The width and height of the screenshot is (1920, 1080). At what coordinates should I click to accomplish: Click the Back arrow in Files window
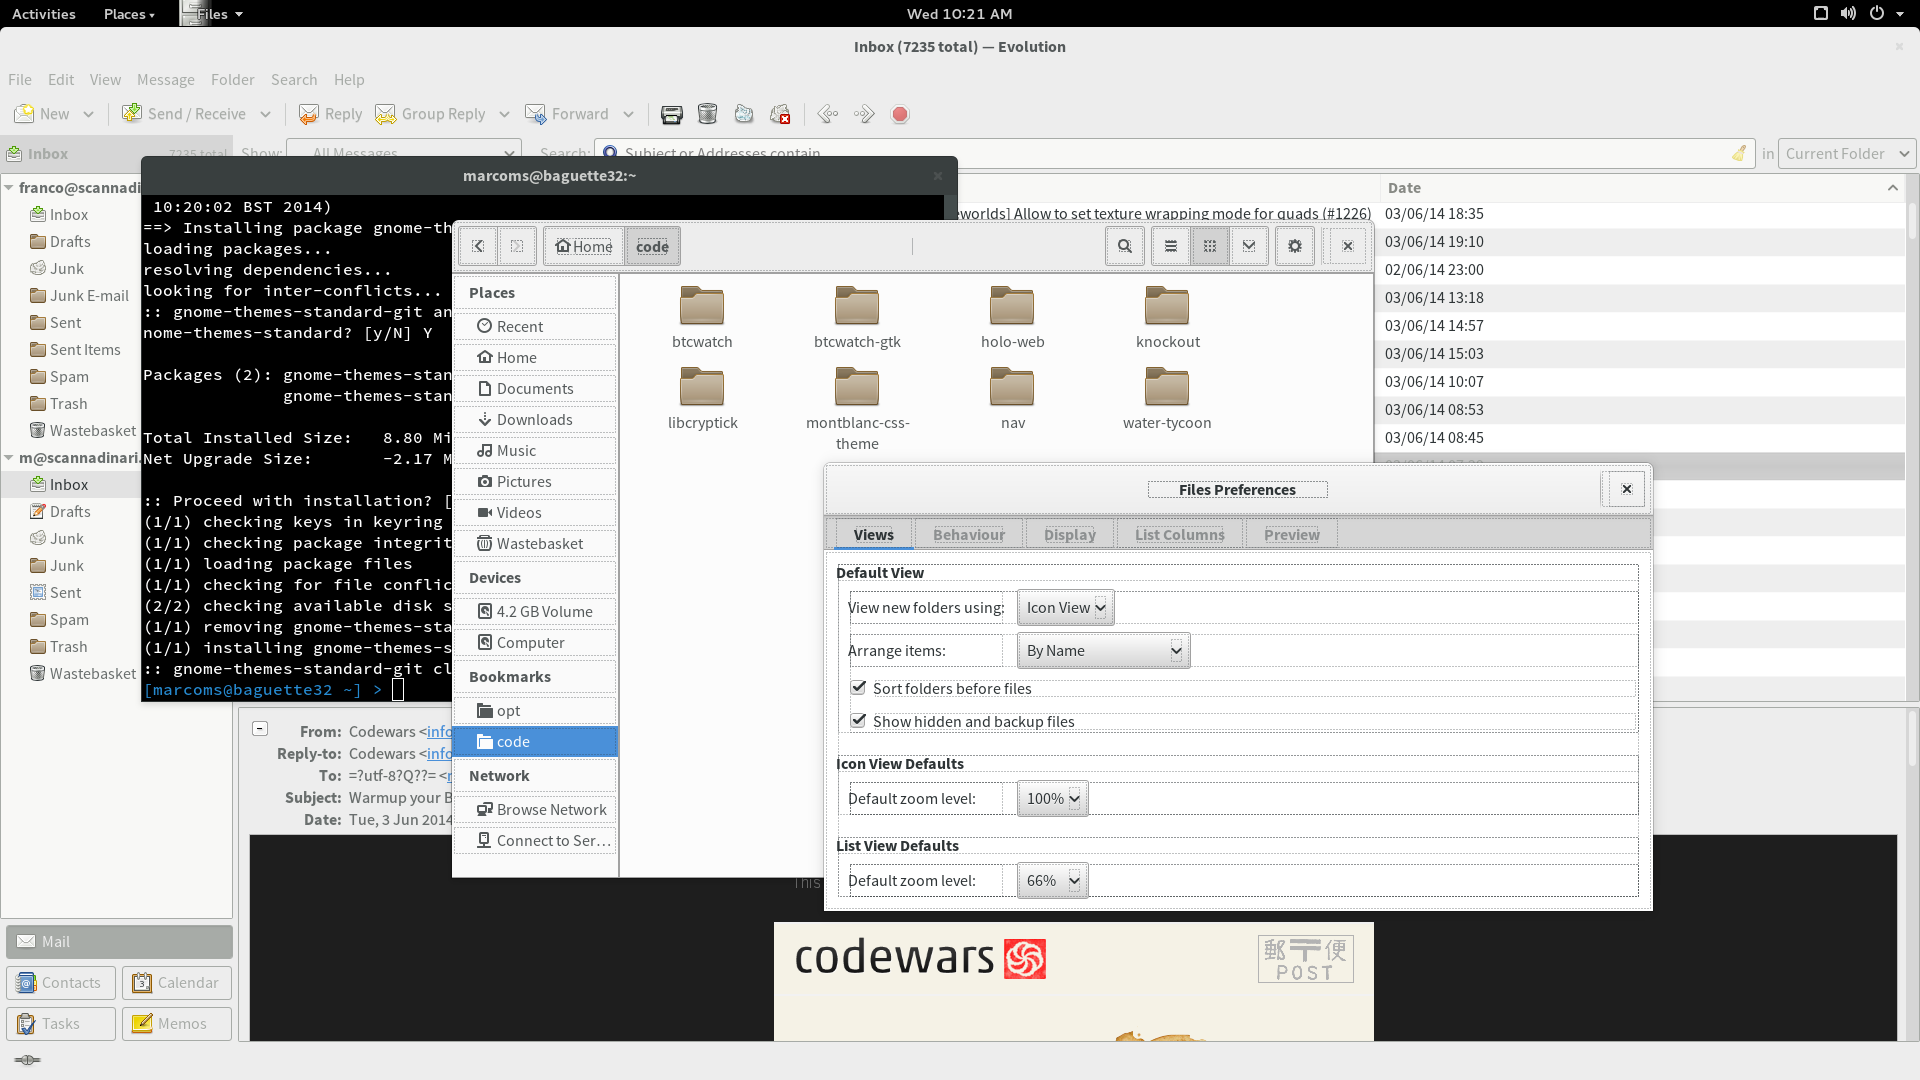click(478, 246)
